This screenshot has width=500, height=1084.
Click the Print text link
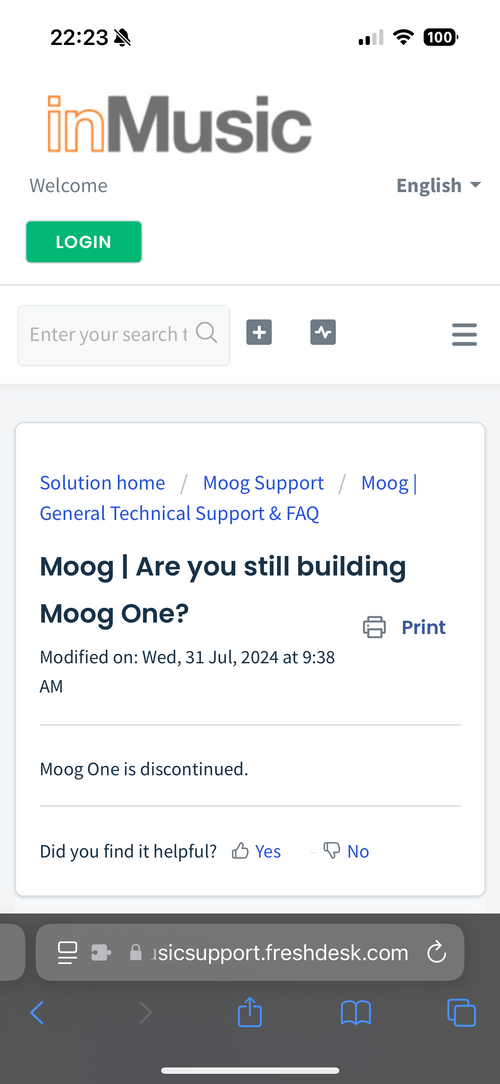tap(423, 627)
